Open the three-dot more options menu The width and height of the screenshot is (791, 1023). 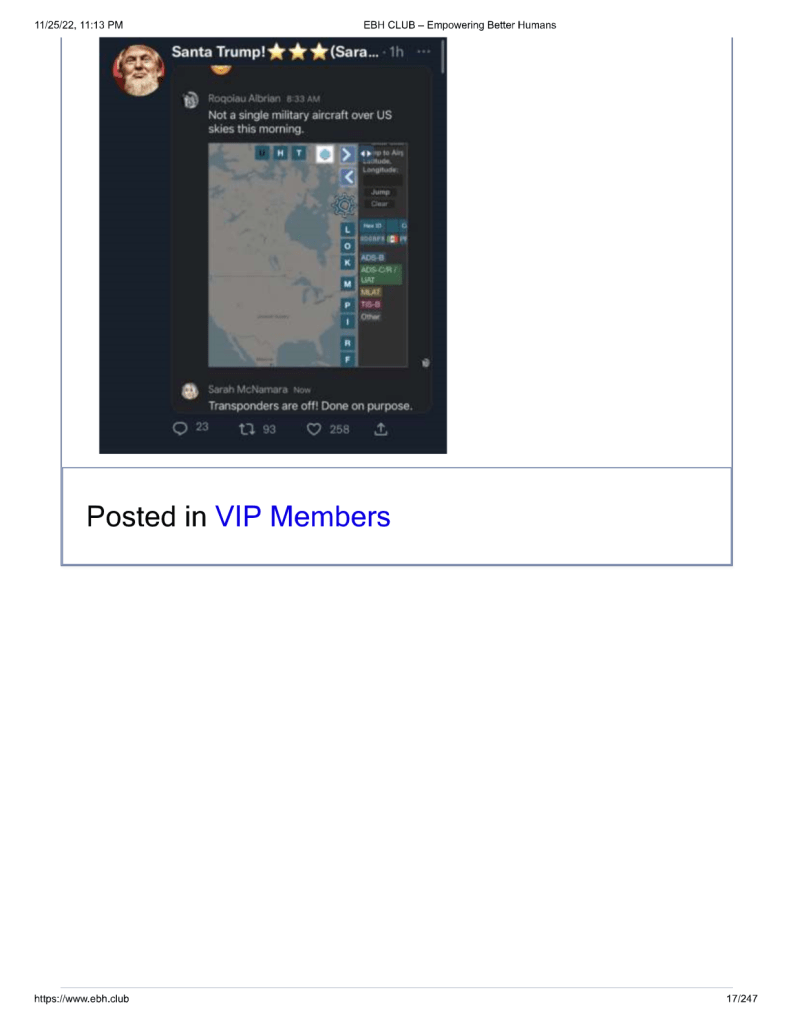424,52
